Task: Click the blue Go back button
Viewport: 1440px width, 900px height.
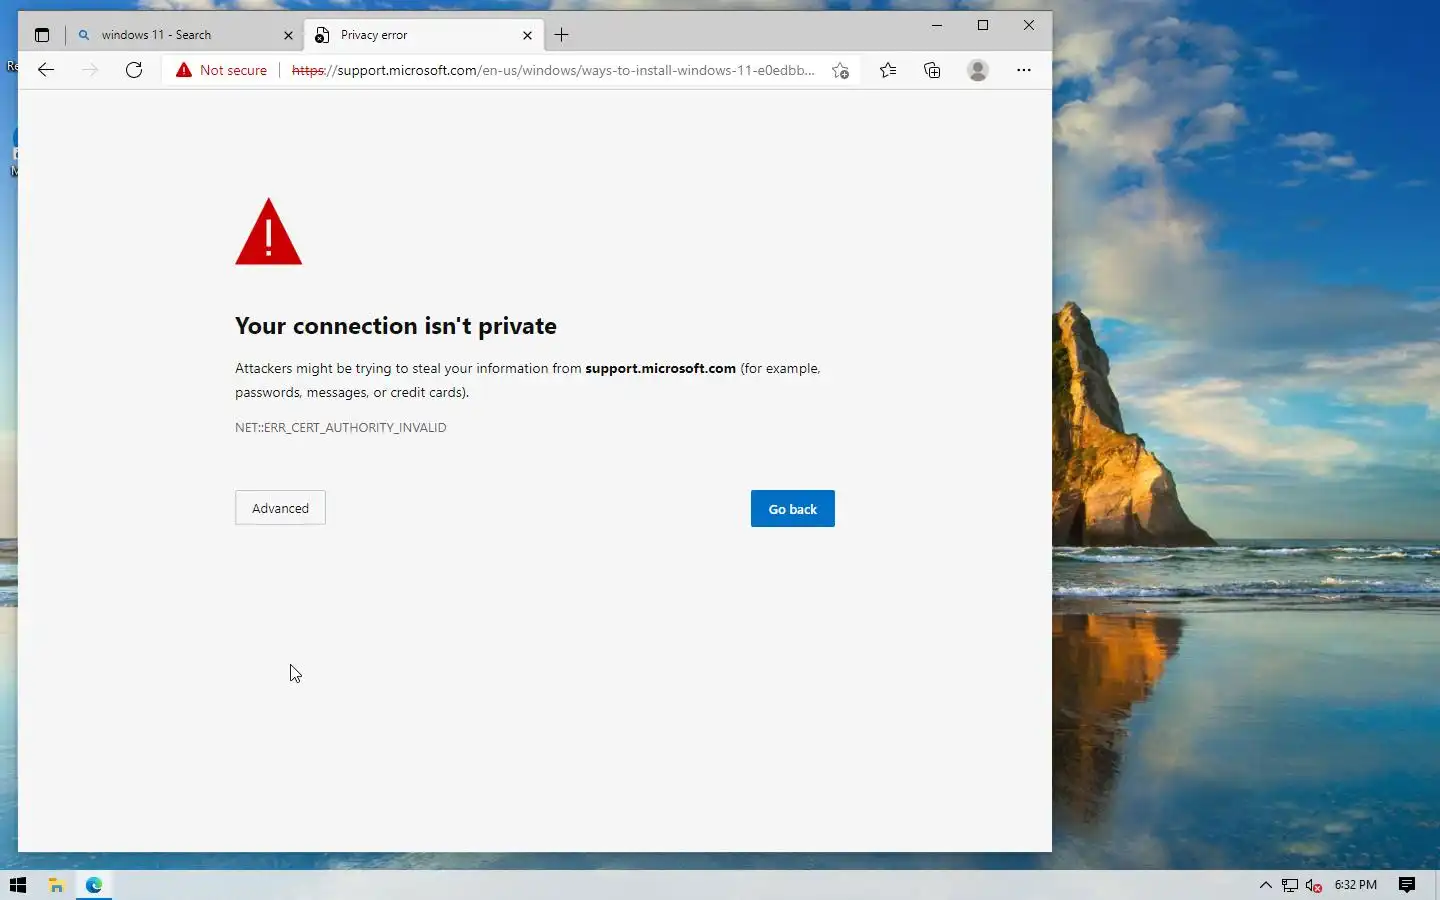Action: tap(793, 509)
